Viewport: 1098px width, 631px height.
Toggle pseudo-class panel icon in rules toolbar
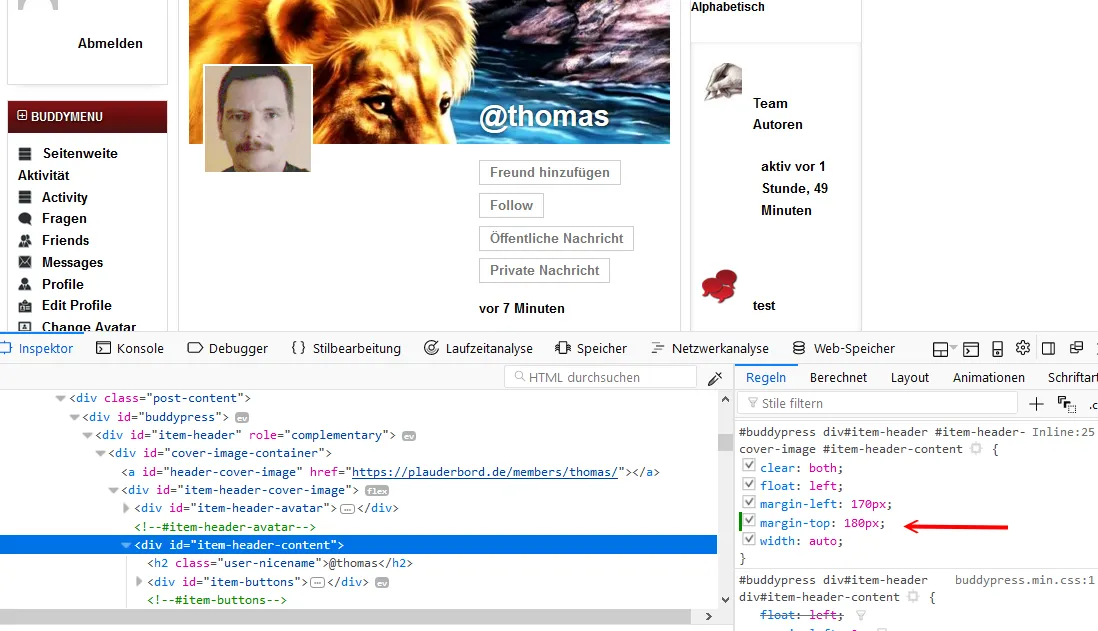tap(1066, 404)
